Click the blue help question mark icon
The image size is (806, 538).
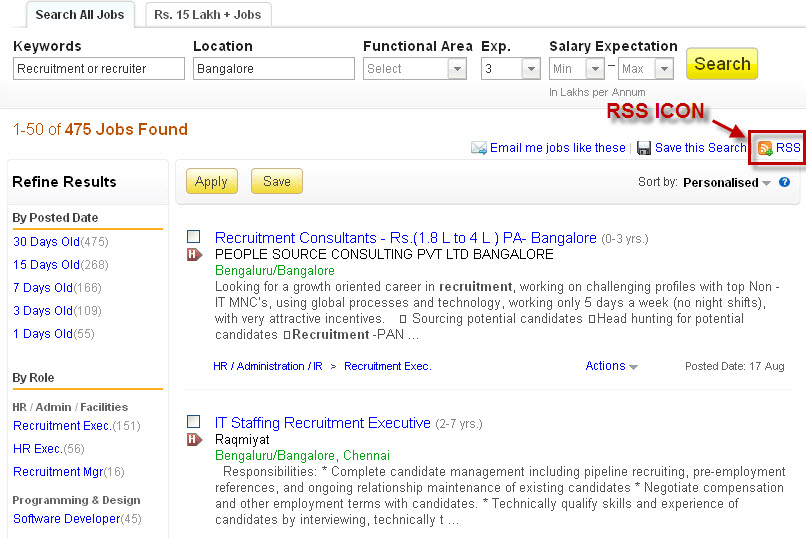pyautogui.click(x=784, y=182)
